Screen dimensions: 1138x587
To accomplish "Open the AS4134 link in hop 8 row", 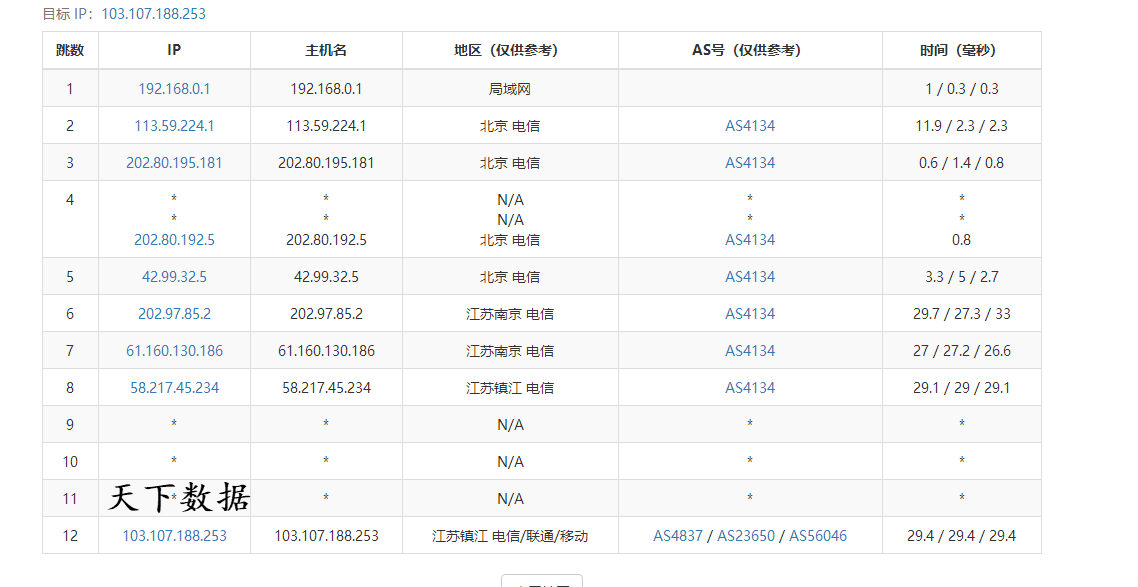I will [x=750, y=388].
